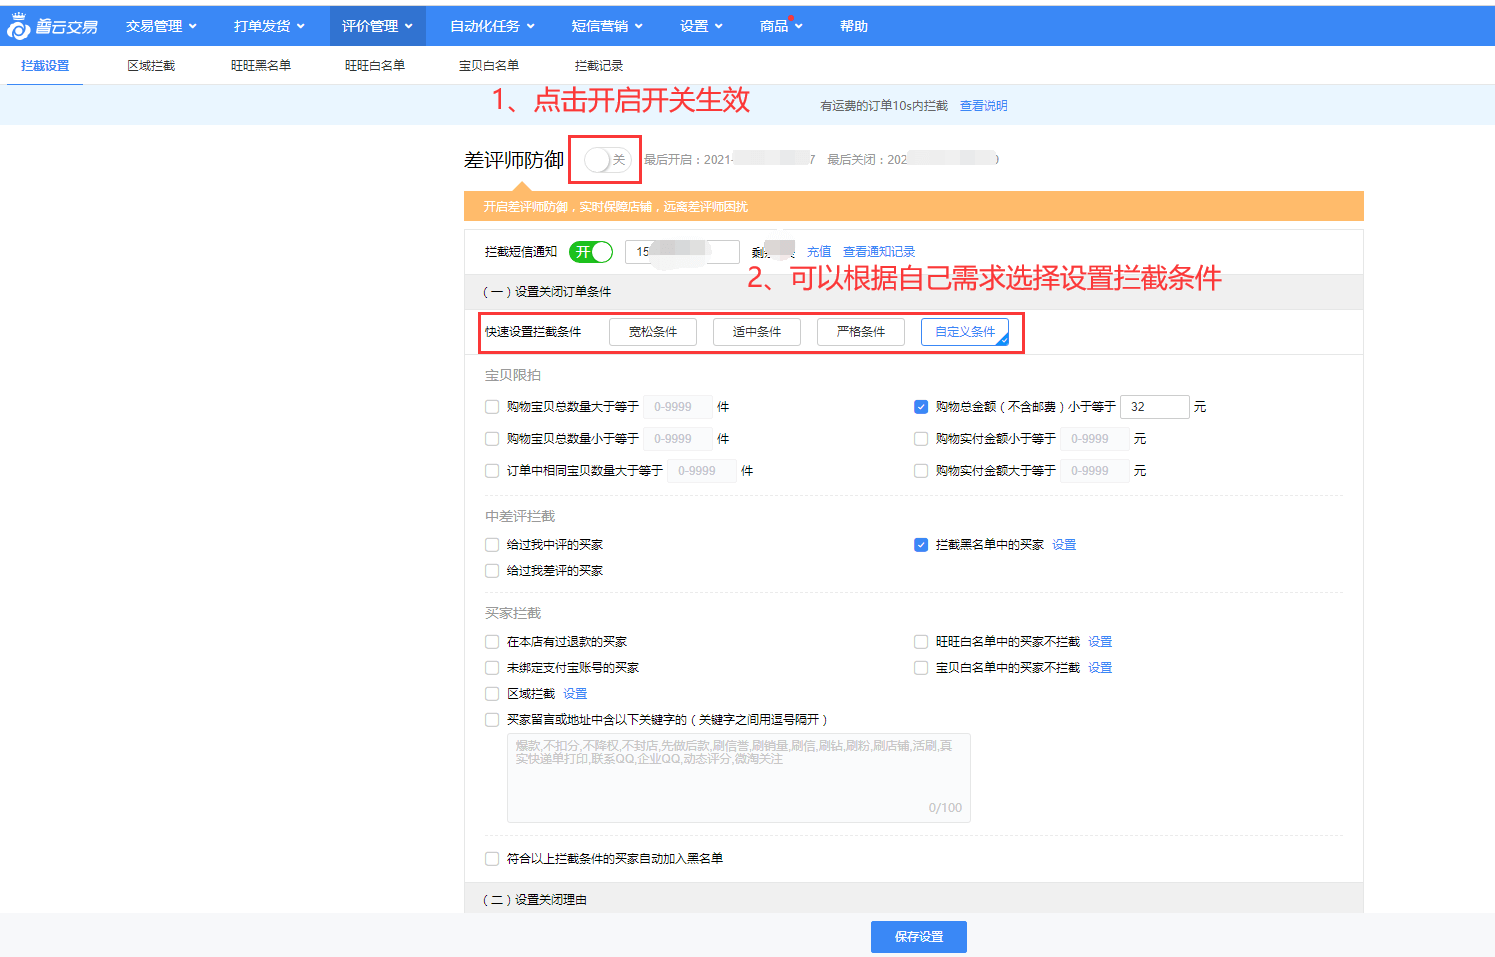Check 旺旺白名单中的买家不拦截 checkbox

point(921,642)
